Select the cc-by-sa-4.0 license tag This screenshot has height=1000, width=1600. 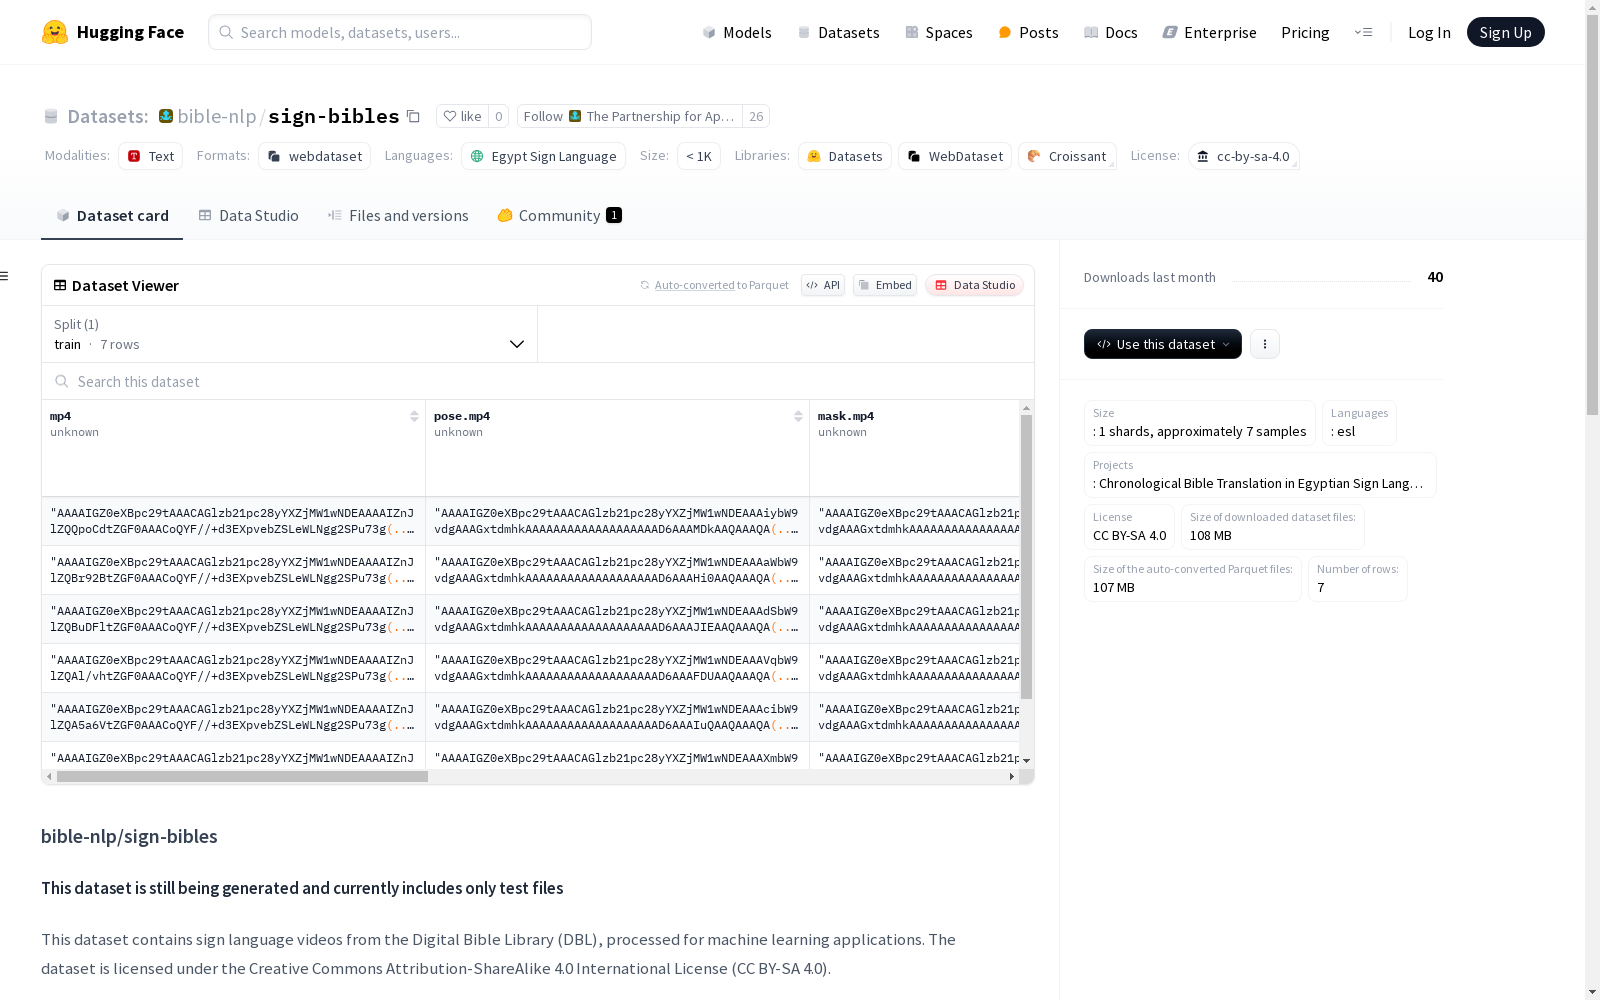[1243, 156]
